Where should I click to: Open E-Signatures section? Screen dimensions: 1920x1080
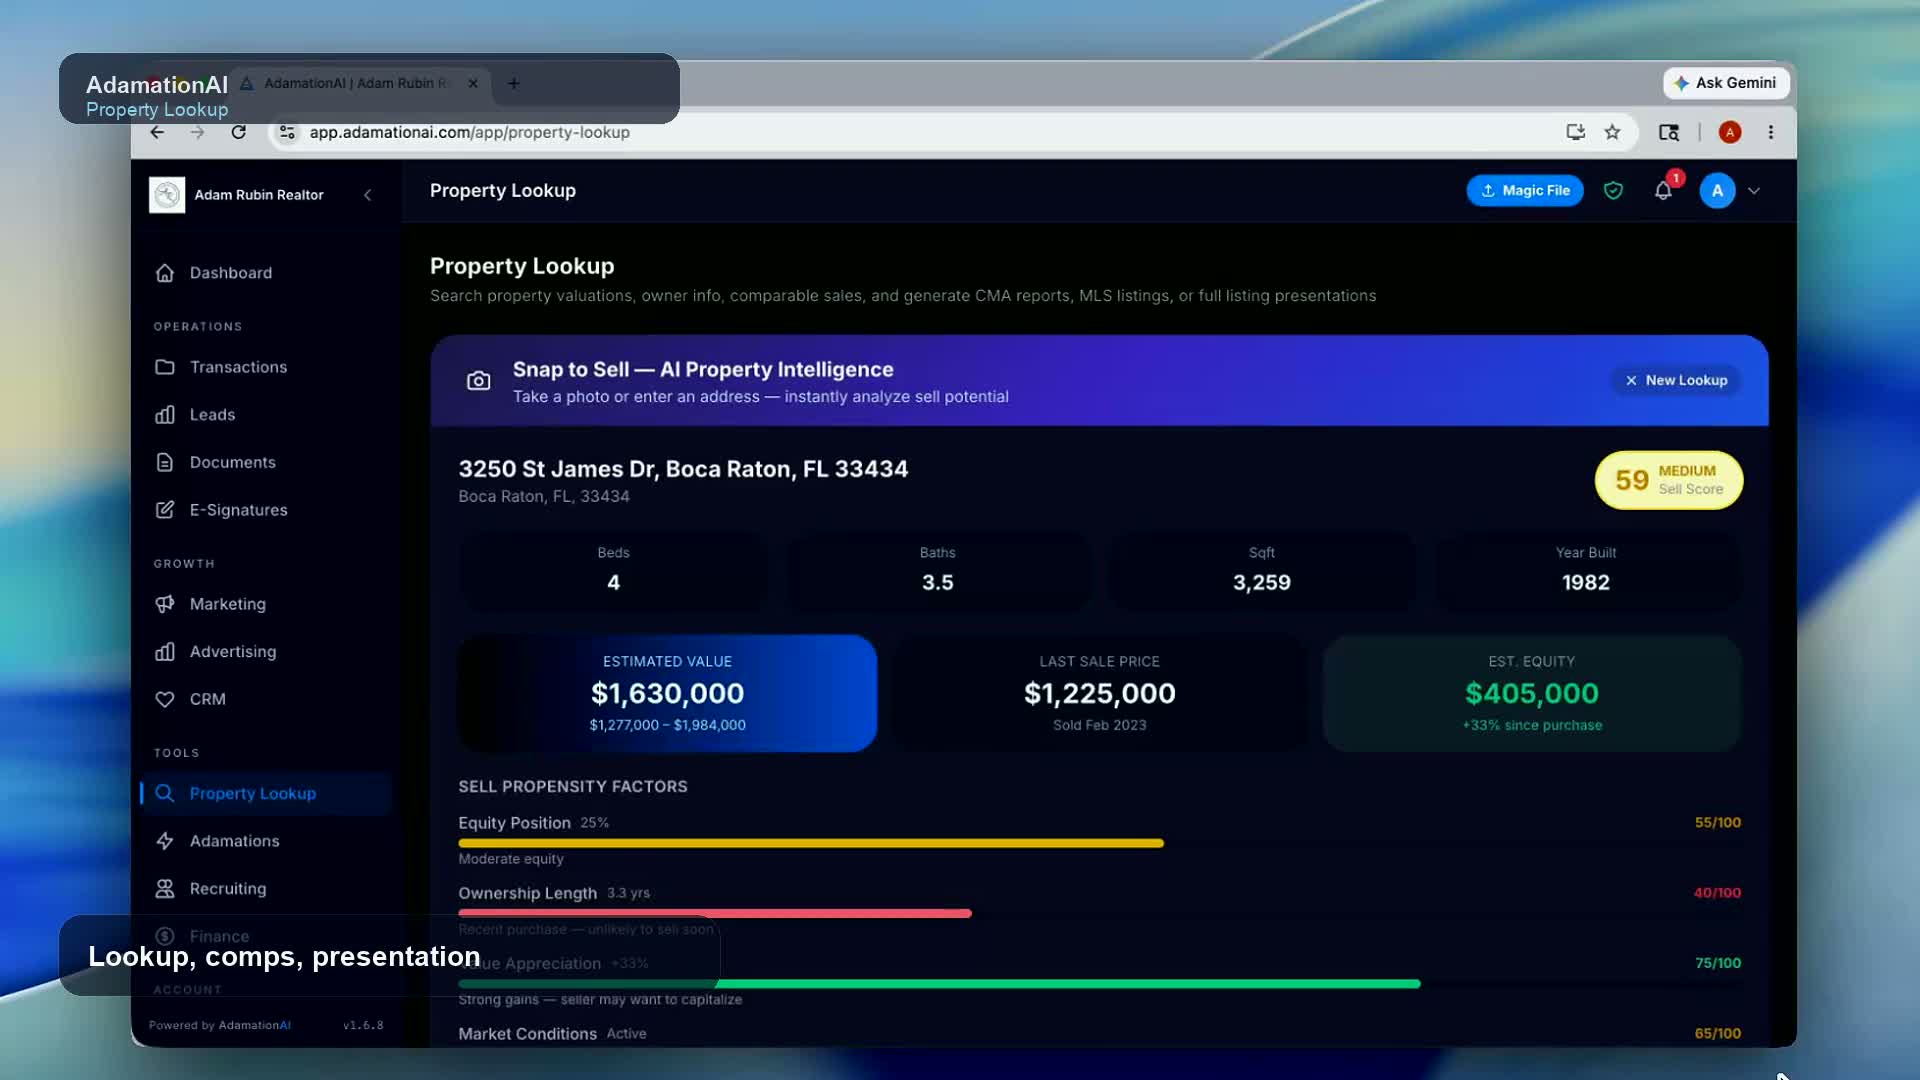pyautogui.click(x=238, y=510)
